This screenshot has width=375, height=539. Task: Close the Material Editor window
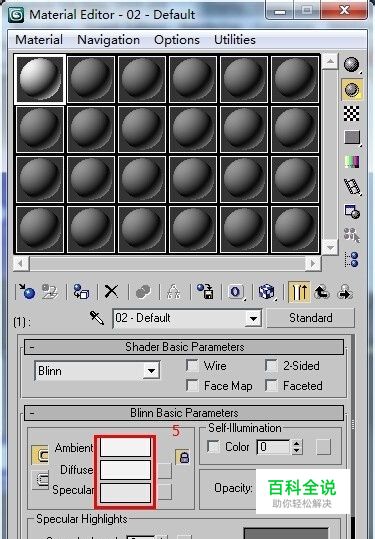[x=344, y=10]
